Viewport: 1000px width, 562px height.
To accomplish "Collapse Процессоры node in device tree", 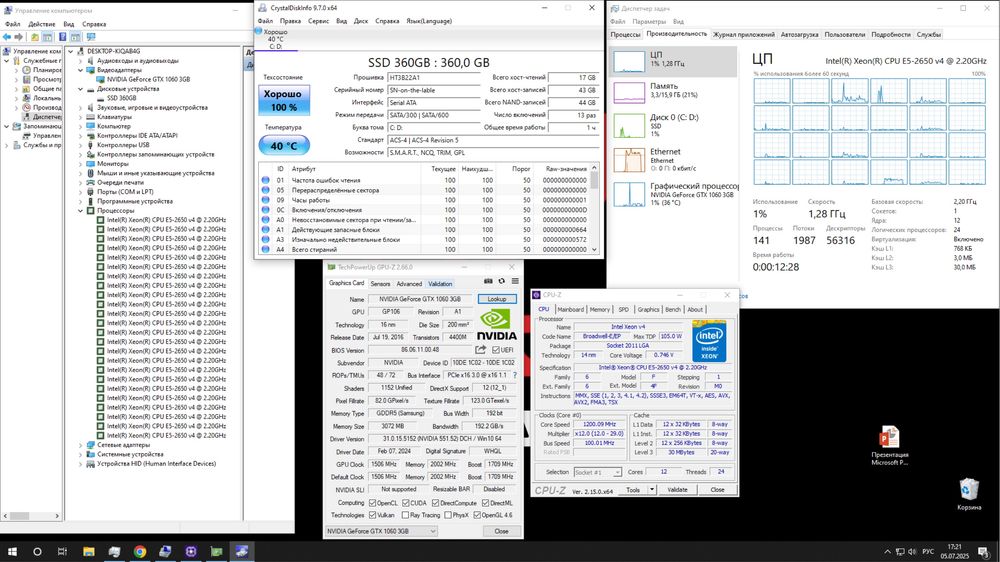I will [x=81, y=211].
